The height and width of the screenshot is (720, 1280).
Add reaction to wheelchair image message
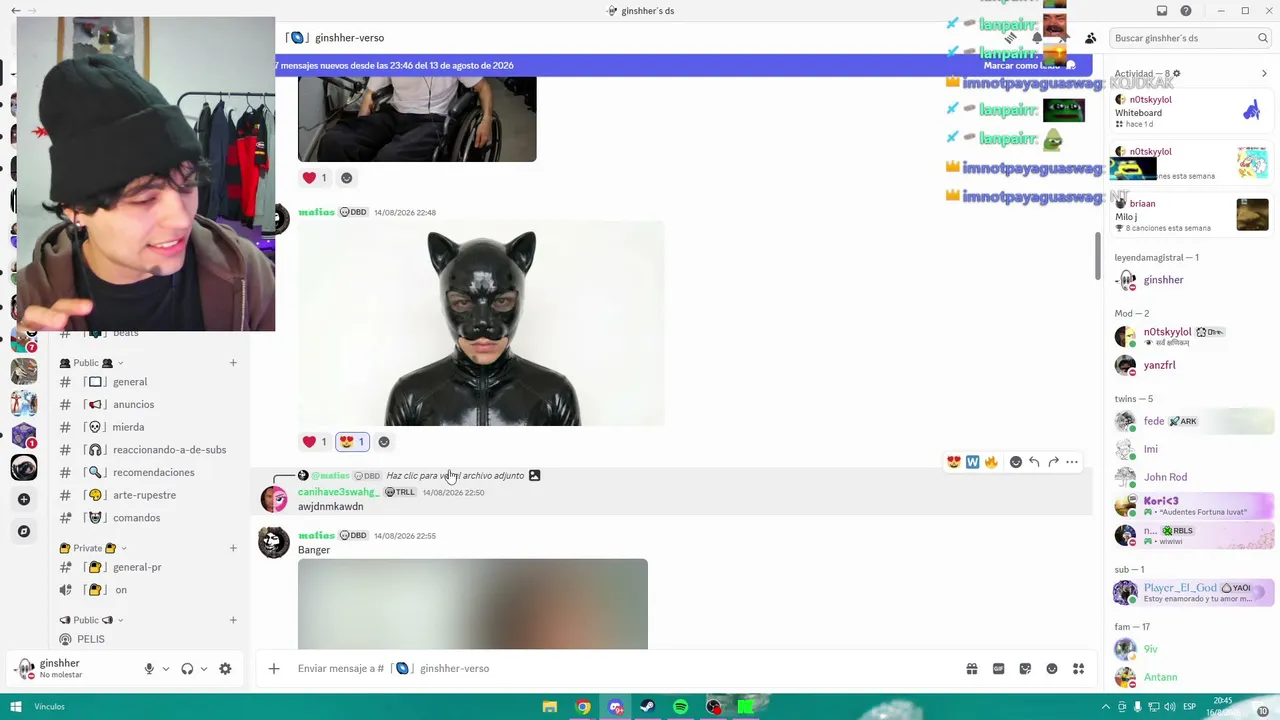(346, 178)
